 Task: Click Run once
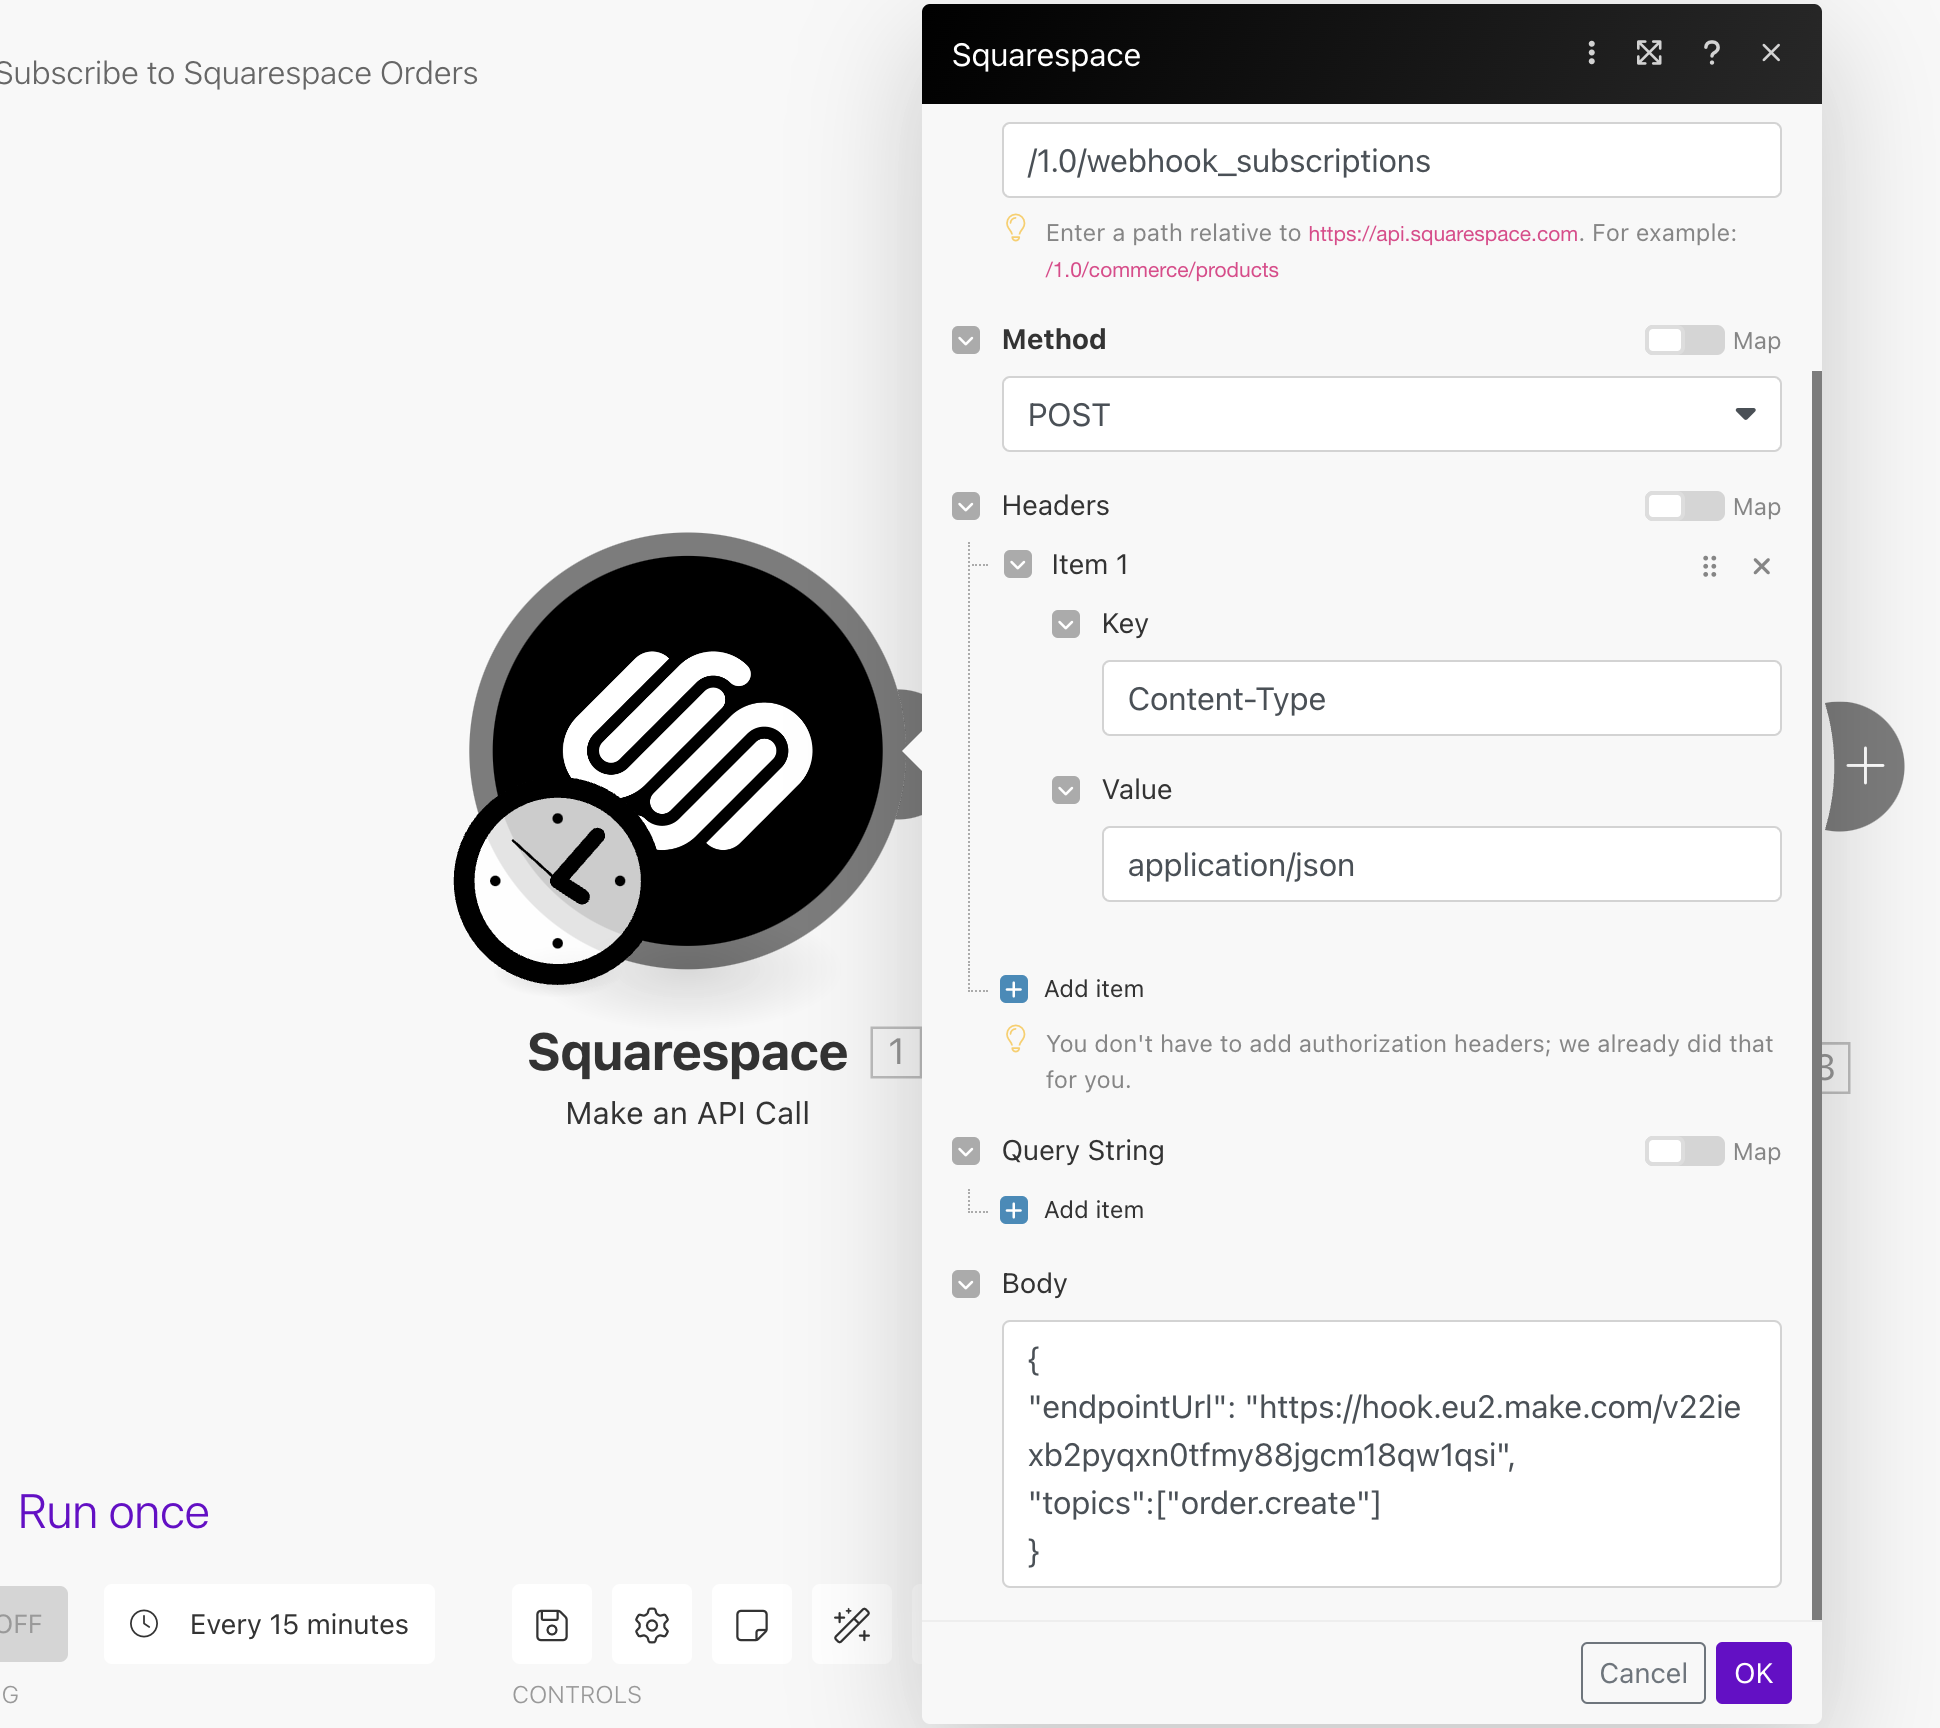[114, 1512]
